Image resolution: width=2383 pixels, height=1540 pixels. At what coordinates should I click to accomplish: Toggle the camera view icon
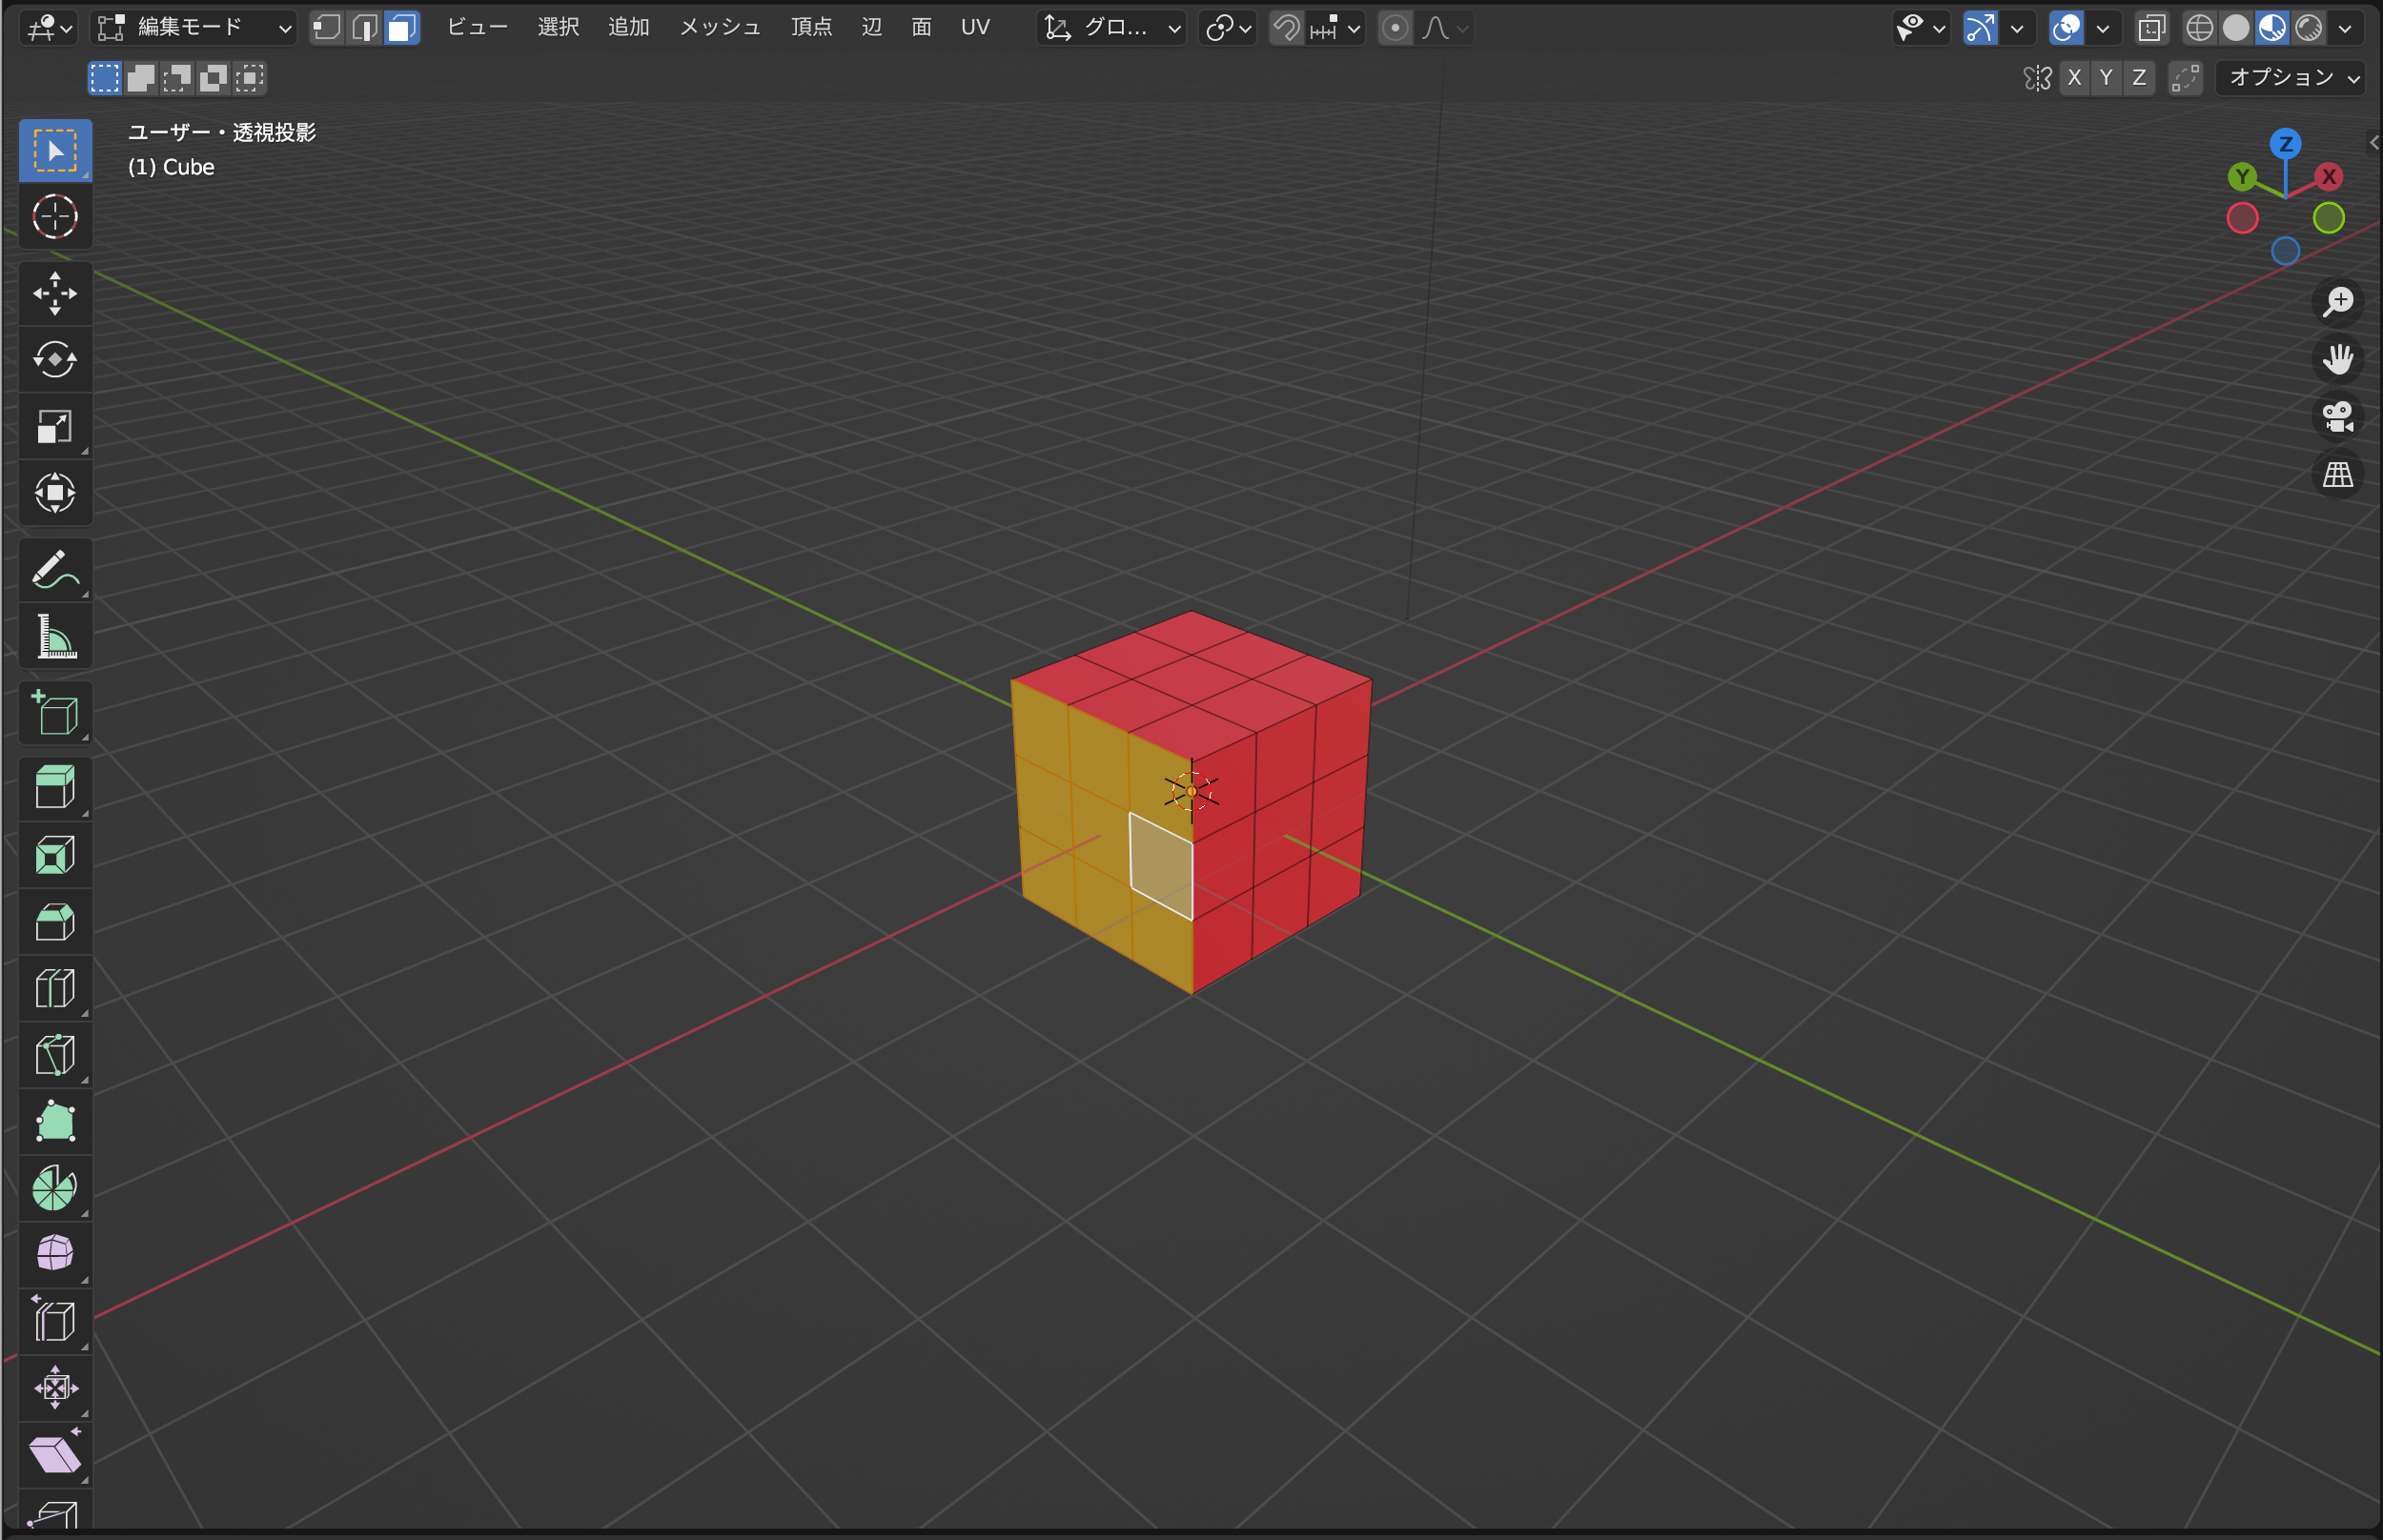pos(2338,417)
